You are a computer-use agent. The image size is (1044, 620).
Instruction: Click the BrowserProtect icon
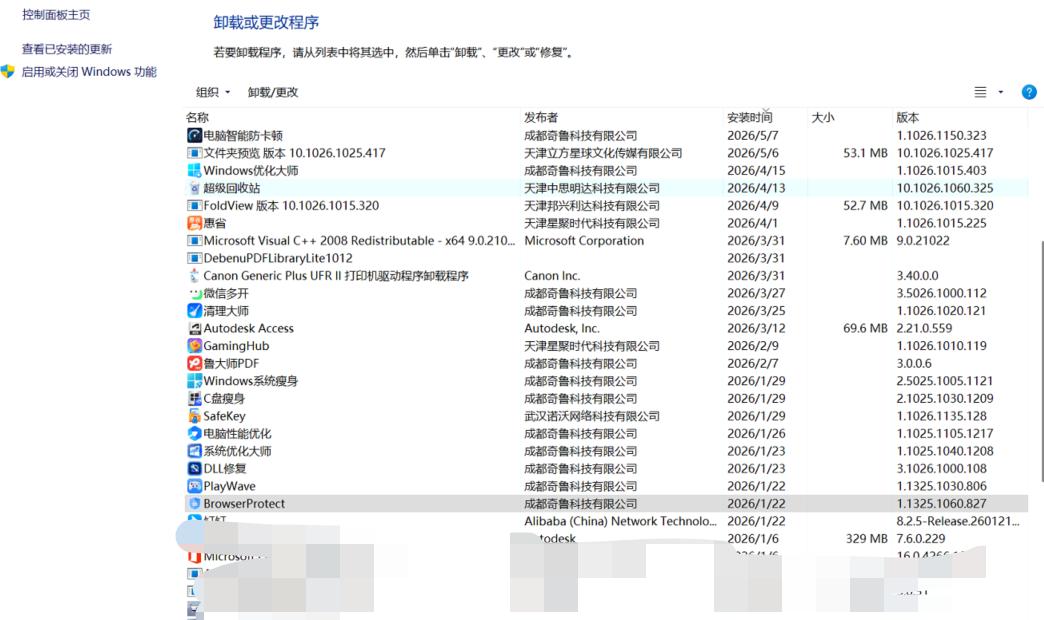click(x=194, y=503)
